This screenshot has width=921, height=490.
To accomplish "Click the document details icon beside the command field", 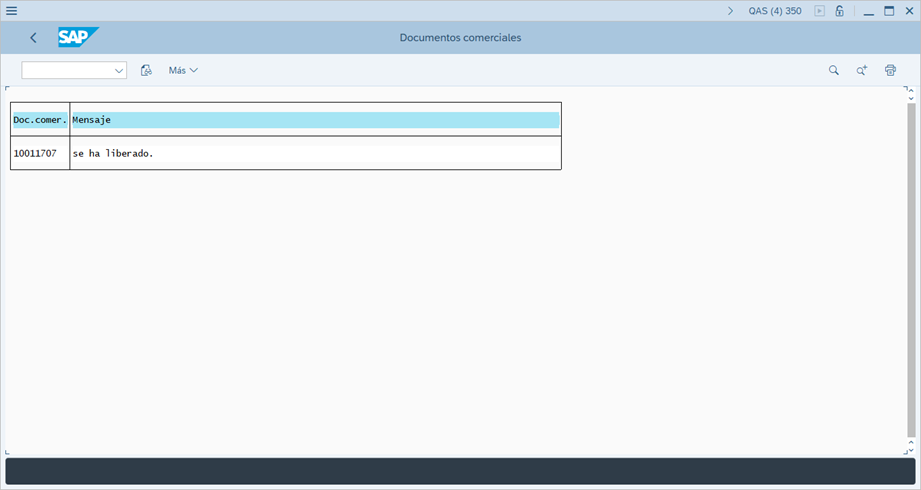I will tap(146, 71).
